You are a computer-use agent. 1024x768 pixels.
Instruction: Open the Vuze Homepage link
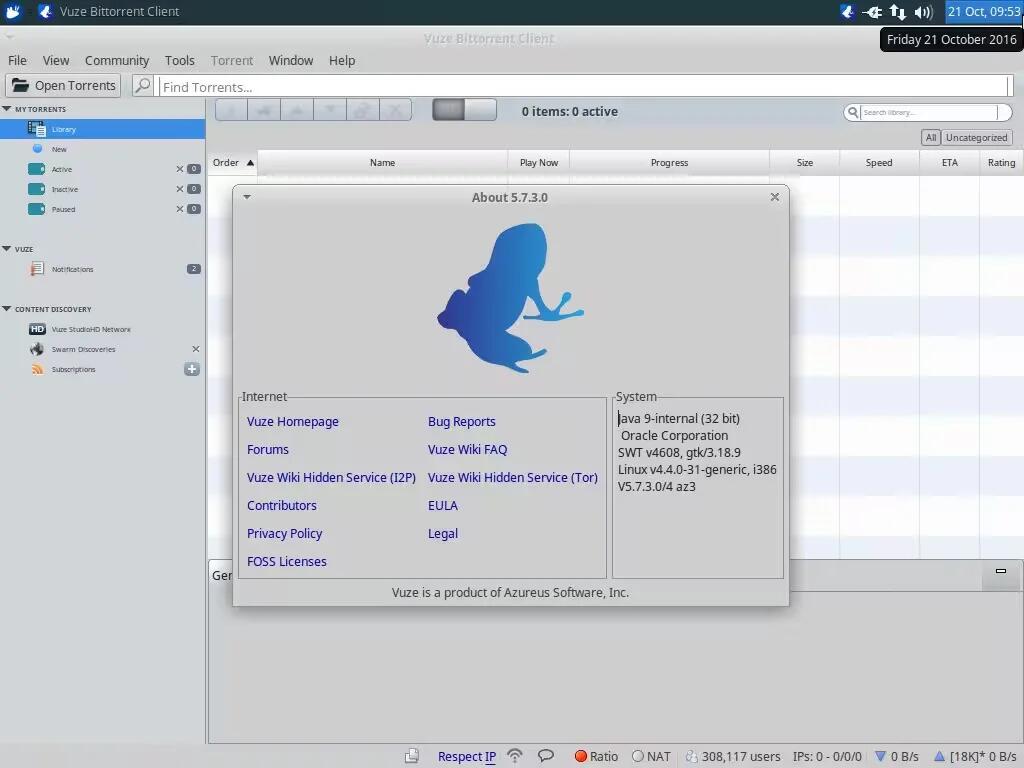[293, 422]
